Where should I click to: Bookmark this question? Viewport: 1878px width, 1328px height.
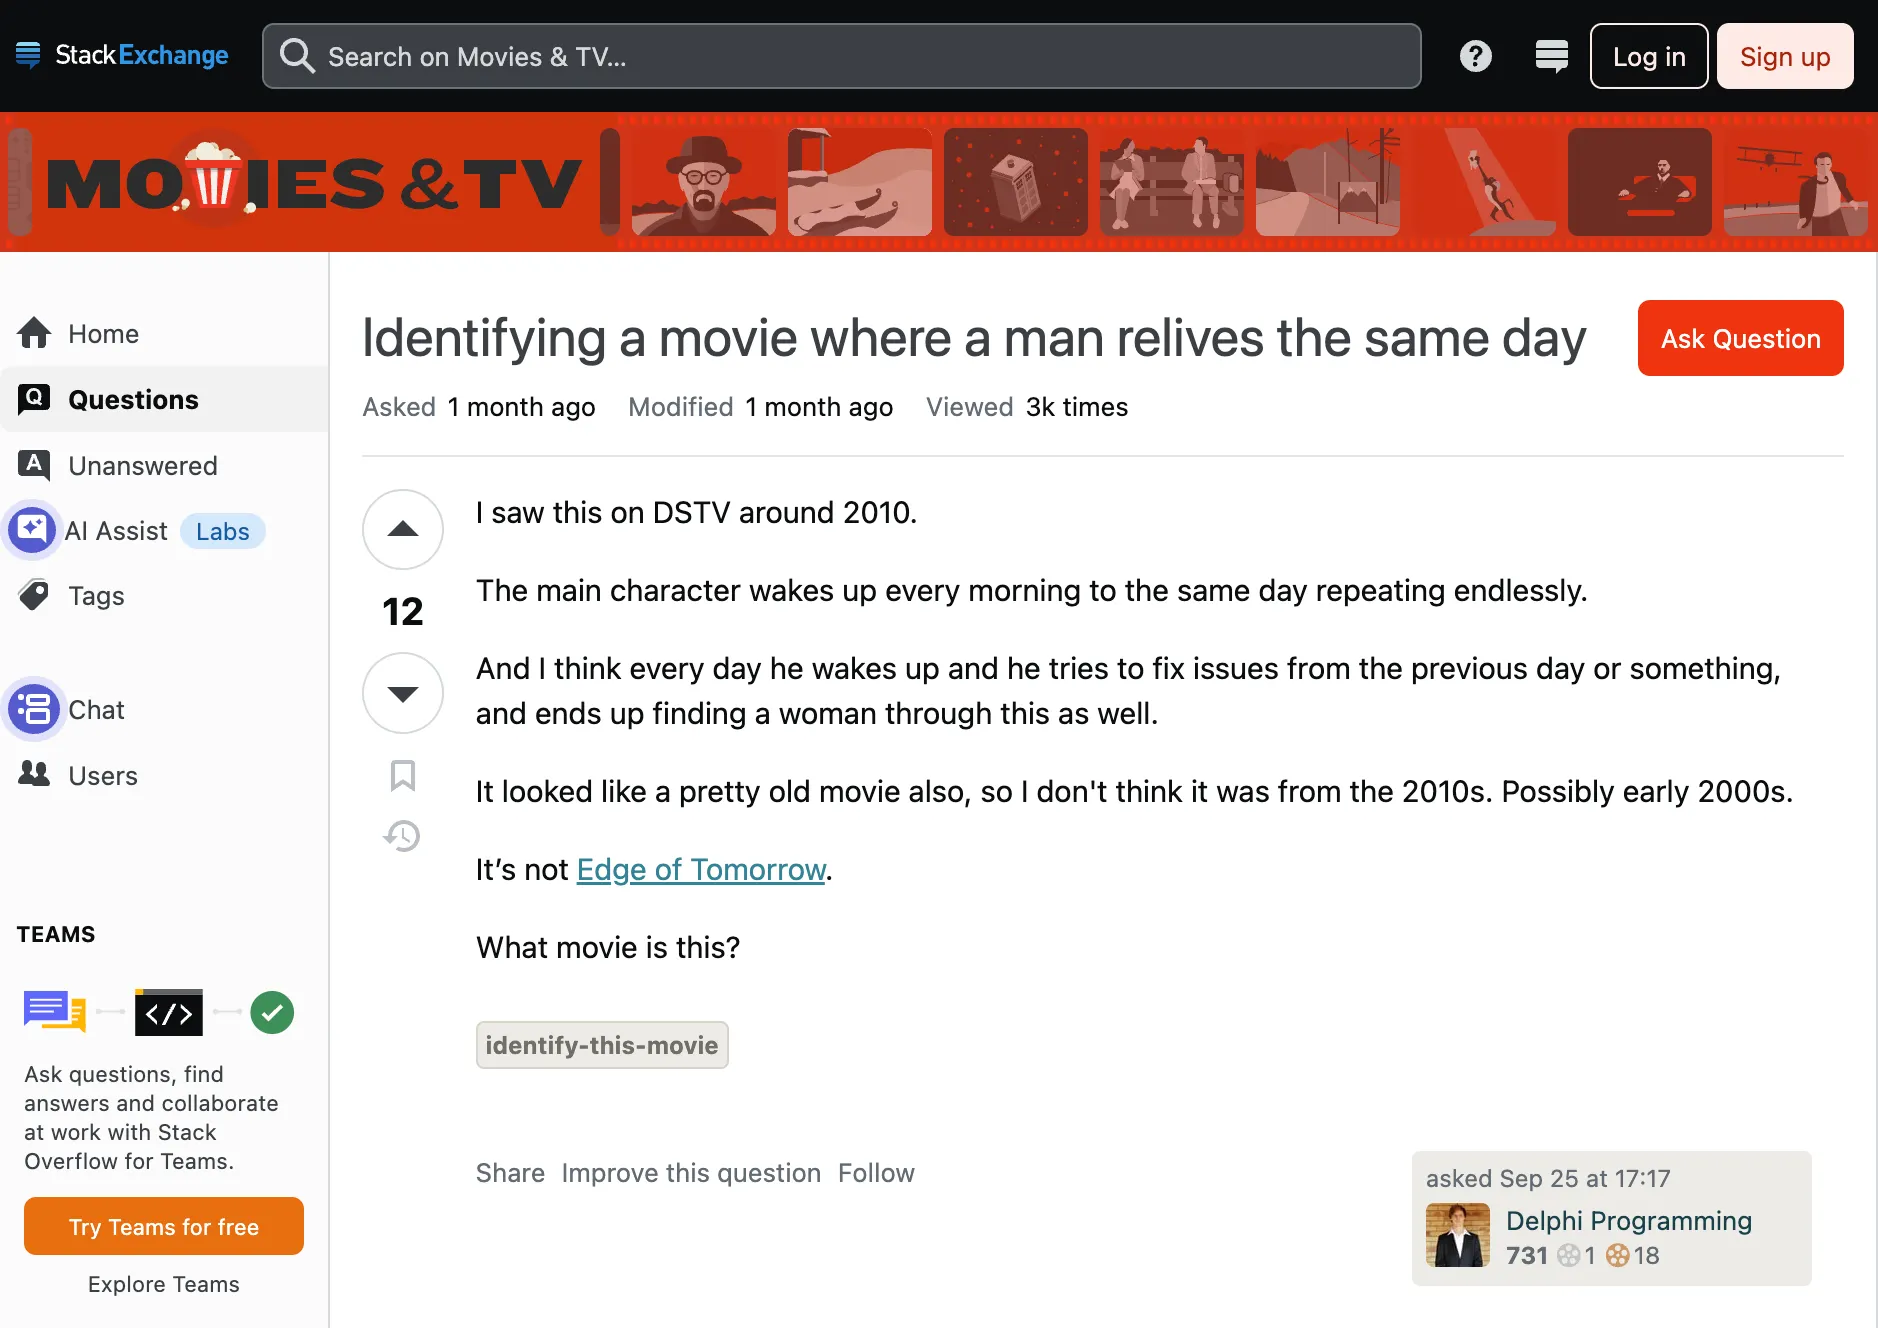(402, 776)
